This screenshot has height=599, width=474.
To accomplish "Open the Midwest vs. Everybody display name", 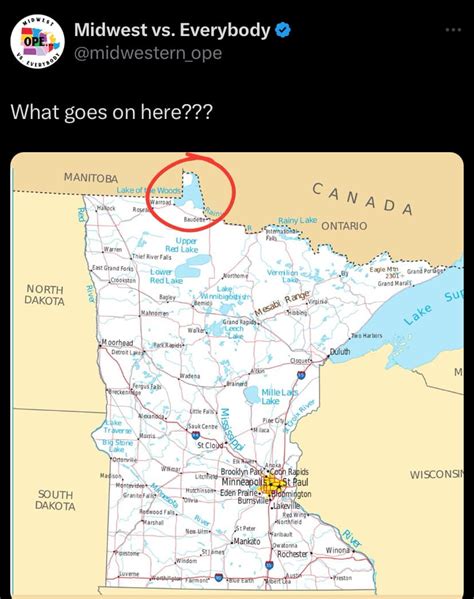I will coord(172,30).
